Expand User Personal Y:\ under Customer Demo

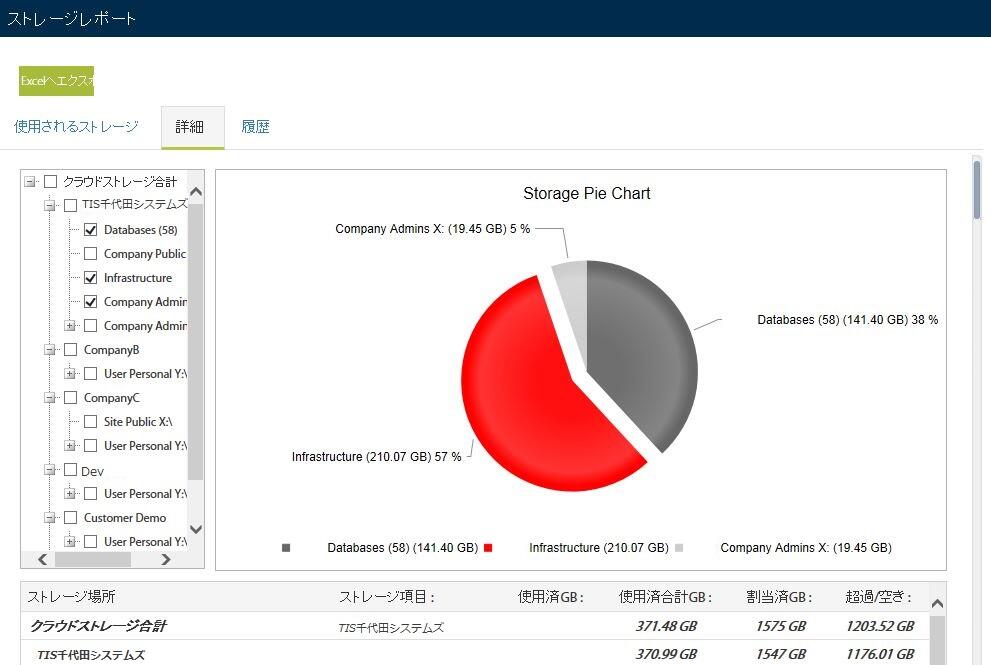pyautogui.click(x=70, y=542)
